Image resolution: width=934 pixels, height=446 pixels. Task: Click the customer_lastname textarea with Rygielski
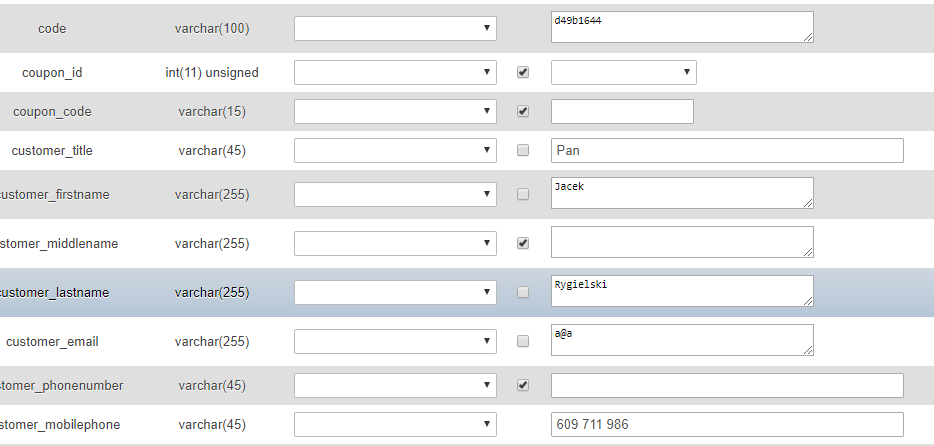(x=681, y=291)
